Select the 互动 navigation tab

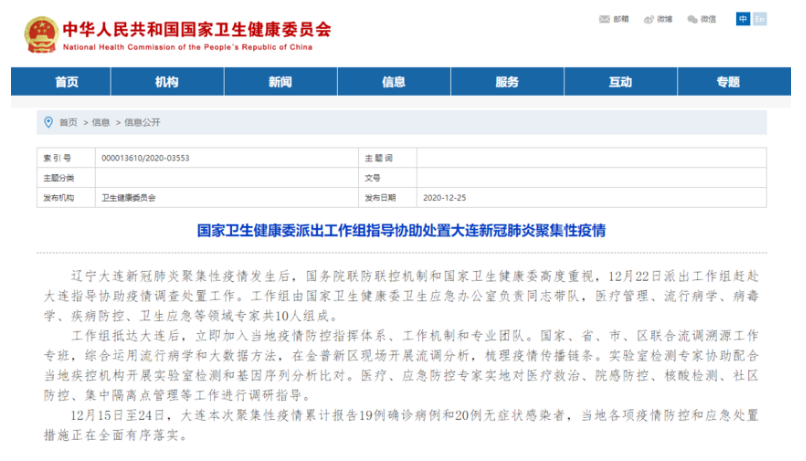coord(620,82)
